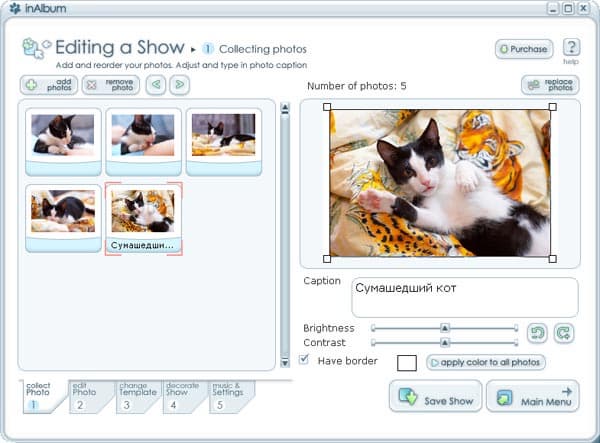Image resolution: width=600 pixels, height=443 pixels.
Task: Open help with the question mark
Action: 571,47
